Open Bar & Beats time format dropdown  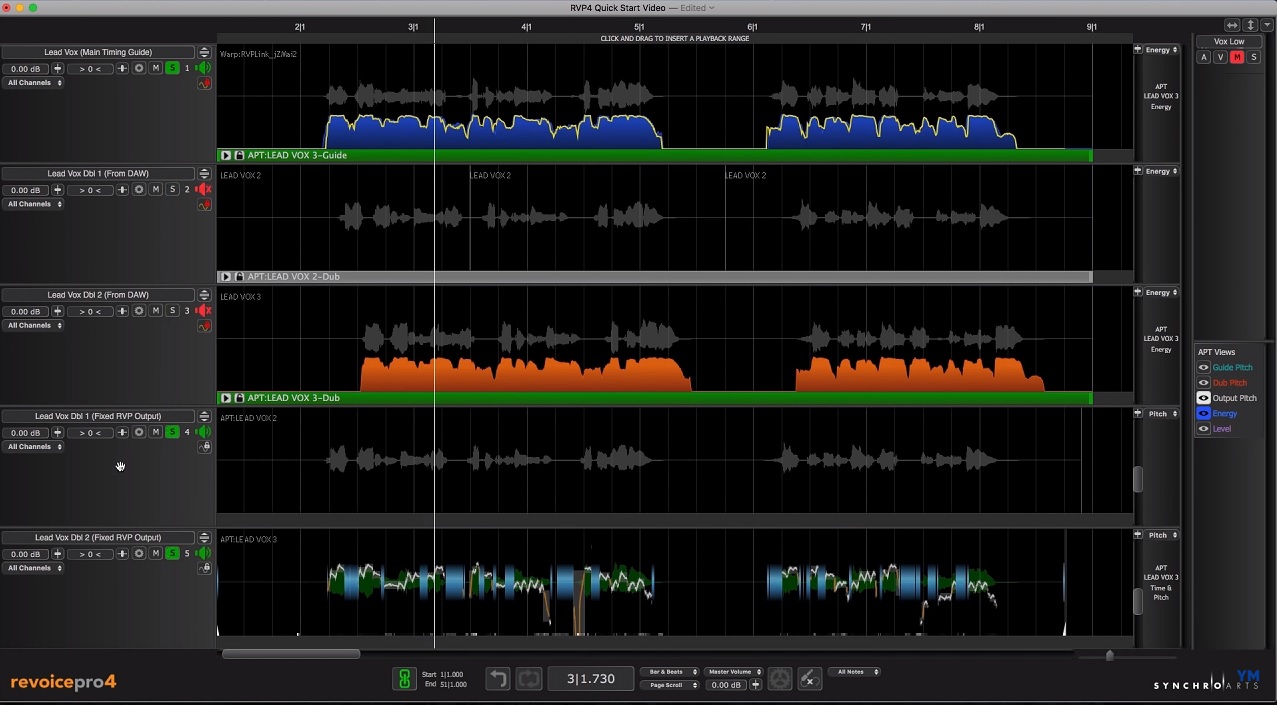pyautogui.click(x=669, y=672)
